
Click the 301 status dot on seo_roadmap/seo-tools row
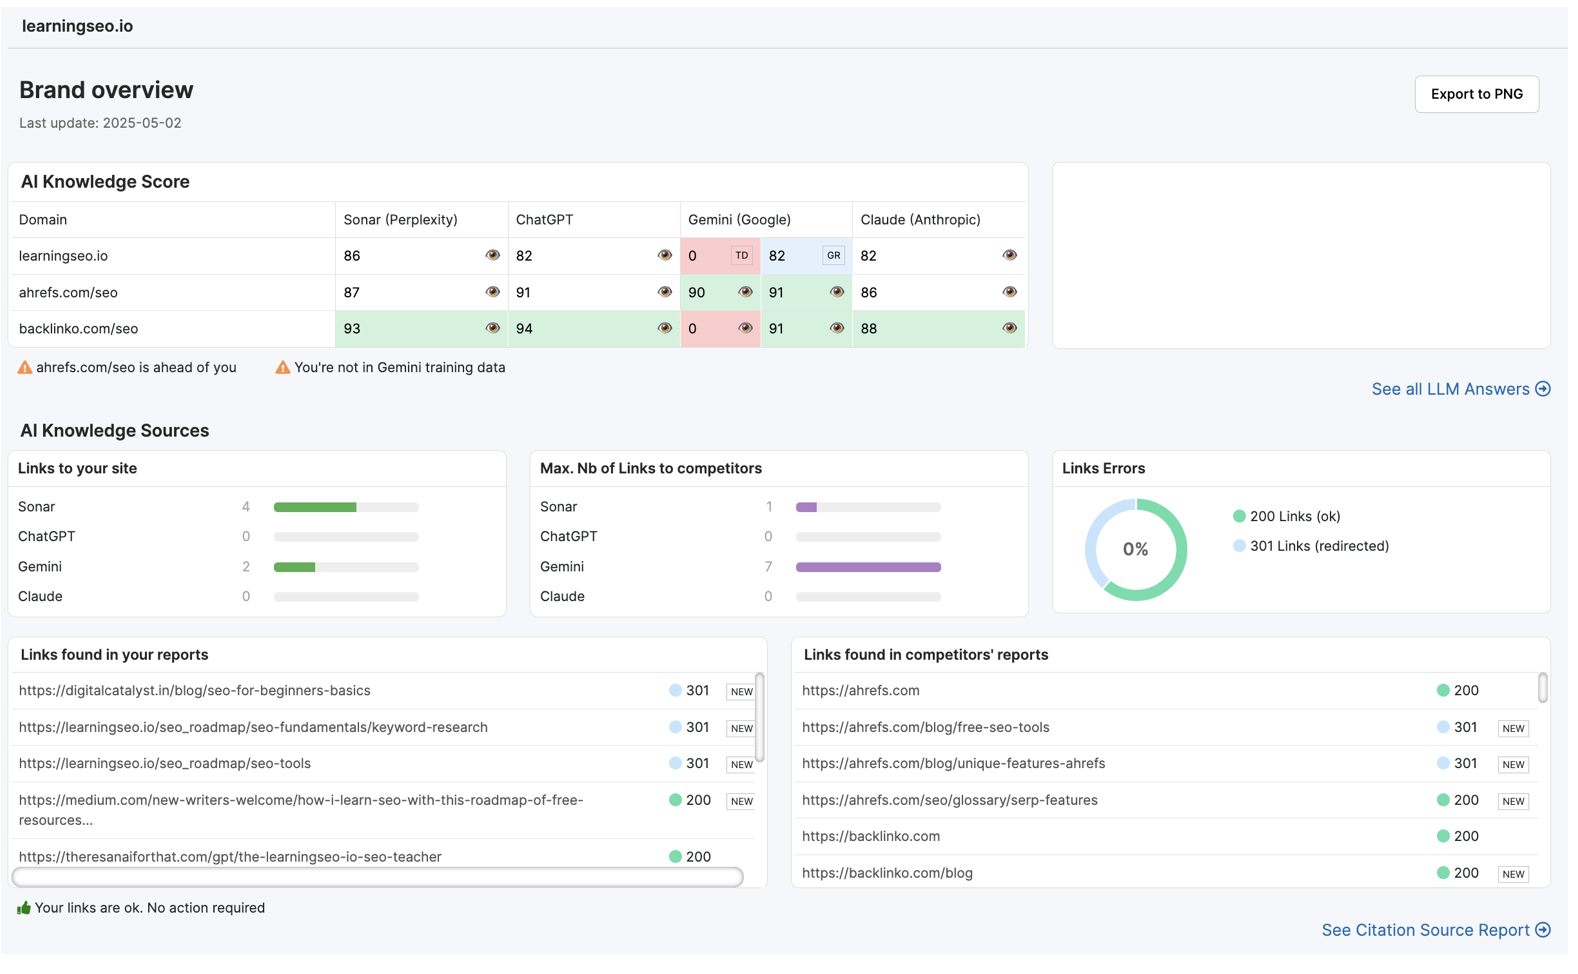pos(675,763)
